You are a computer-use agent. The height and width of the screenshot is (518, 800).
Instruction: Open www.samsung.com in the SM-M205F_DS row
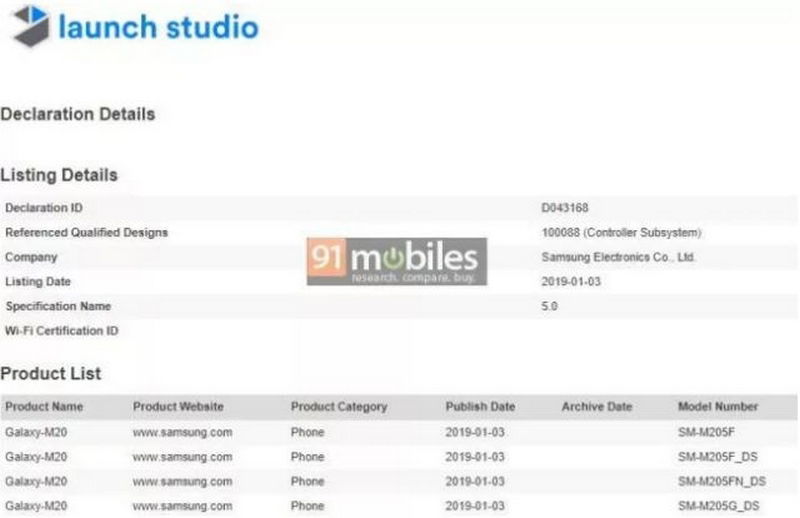(183, 457)
